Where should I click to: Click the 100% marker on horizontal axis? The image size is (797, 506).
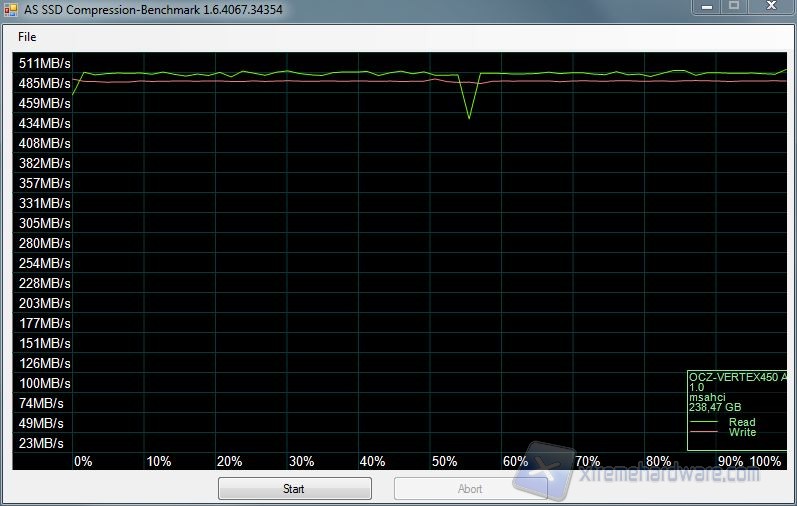click(x=765, y=461)
